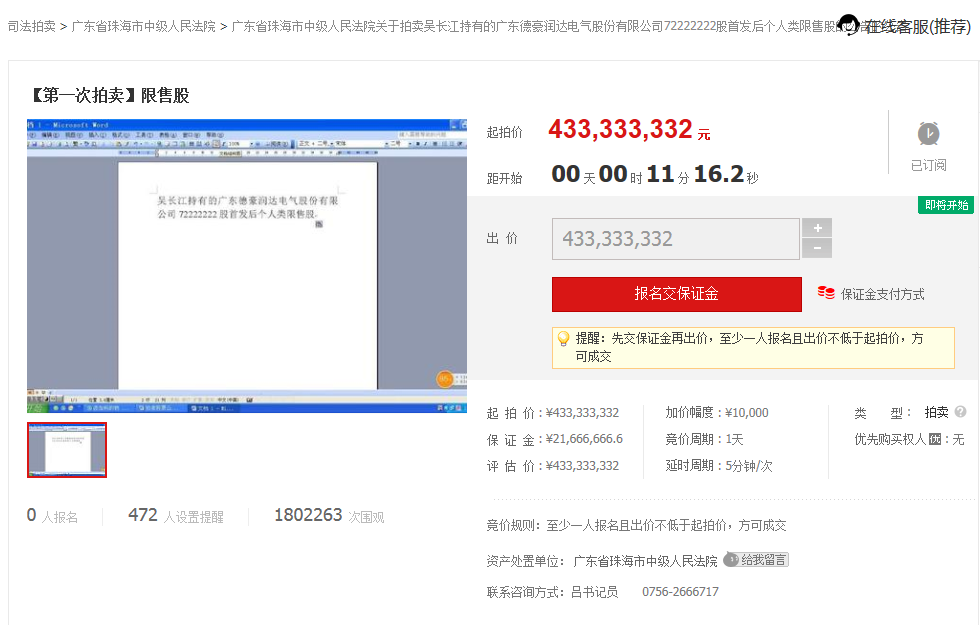980x625 pixels.
Task: Open the 保证金支付方式 link
Action: coord(882,294)
